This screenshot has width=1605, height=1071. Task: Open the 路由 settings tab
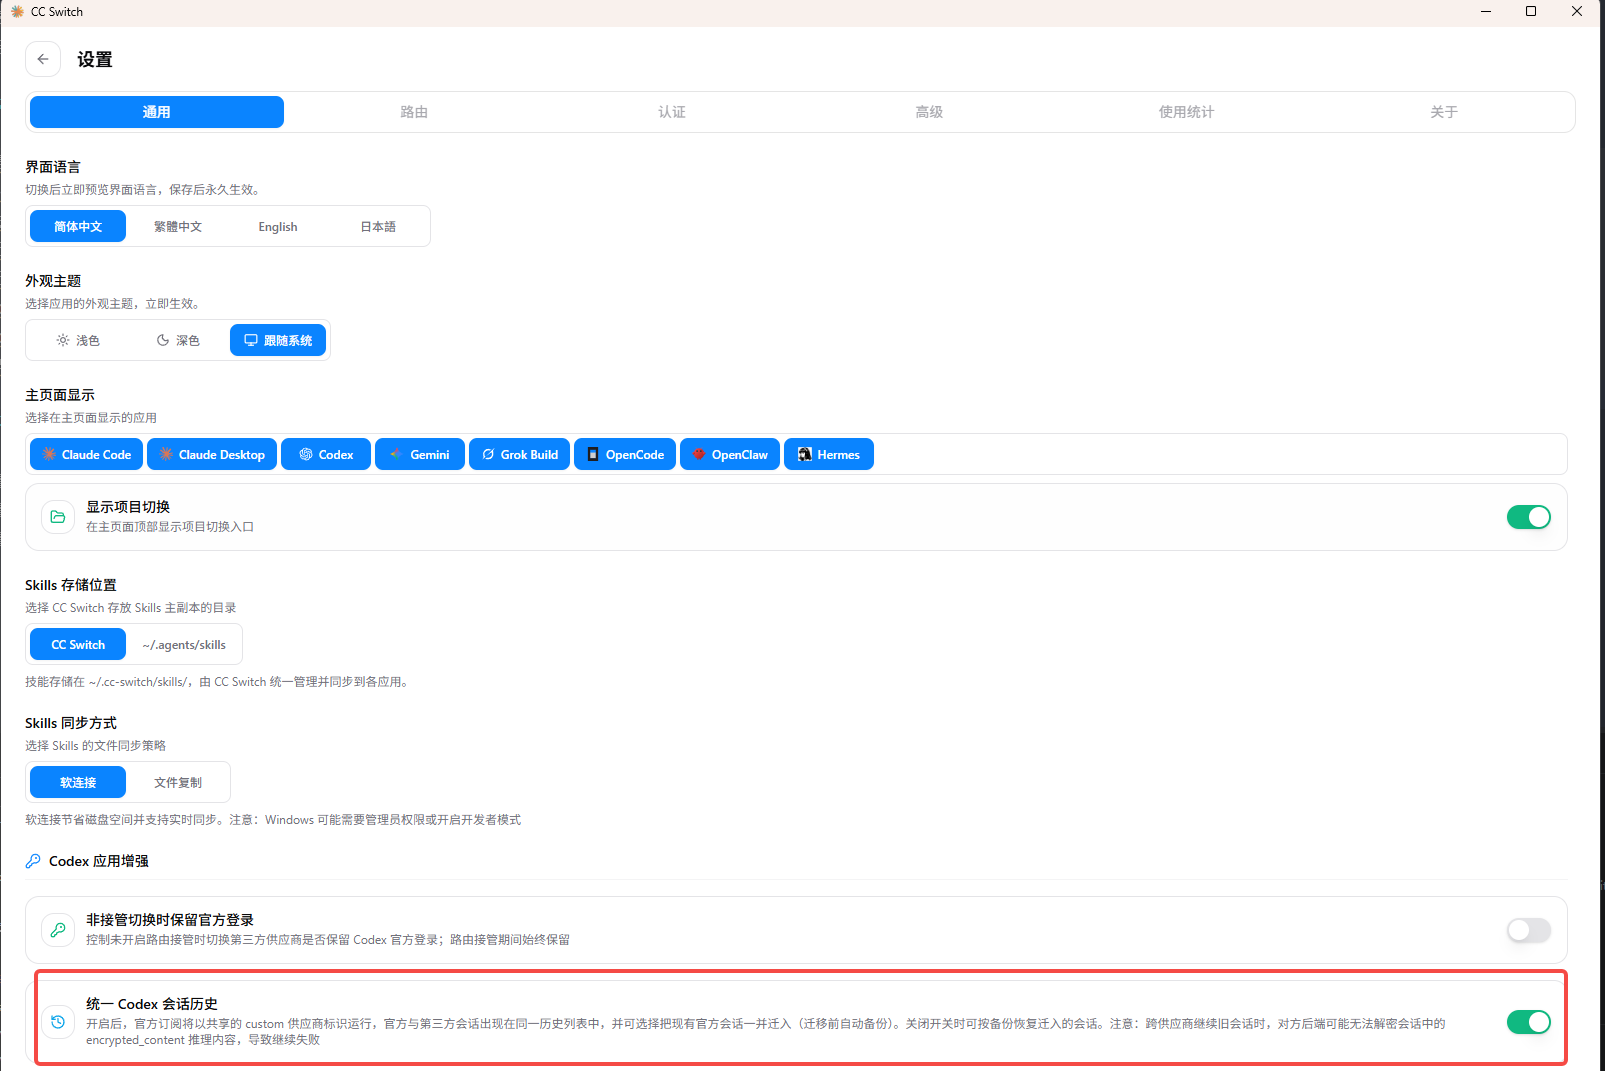[x=414, y=112]
